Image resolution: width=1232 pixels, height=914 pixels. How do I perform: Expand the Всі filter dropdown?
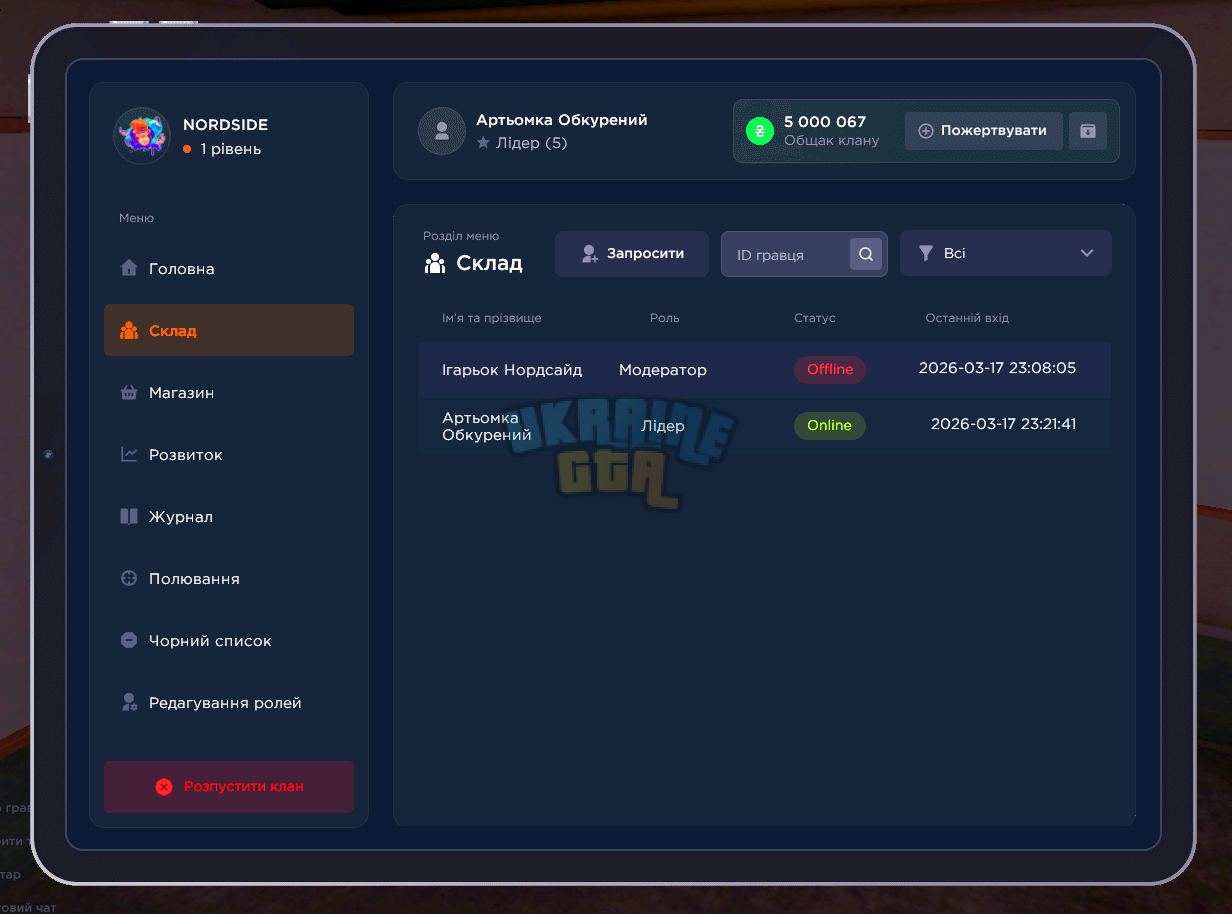point(1006,253)
